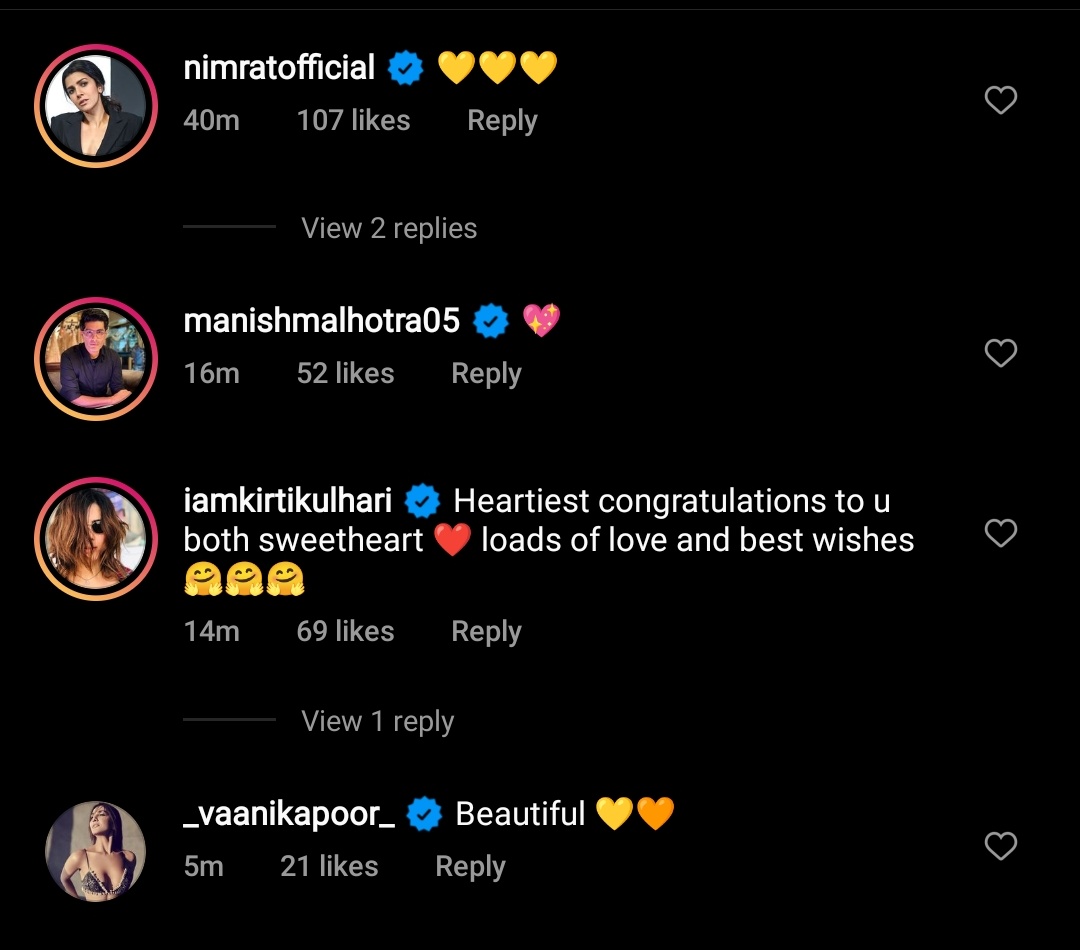Reply to _vaanikapoor_'s comment
Image resolution: width=1080 pixels, height=950 pixels.
(470, 866)
